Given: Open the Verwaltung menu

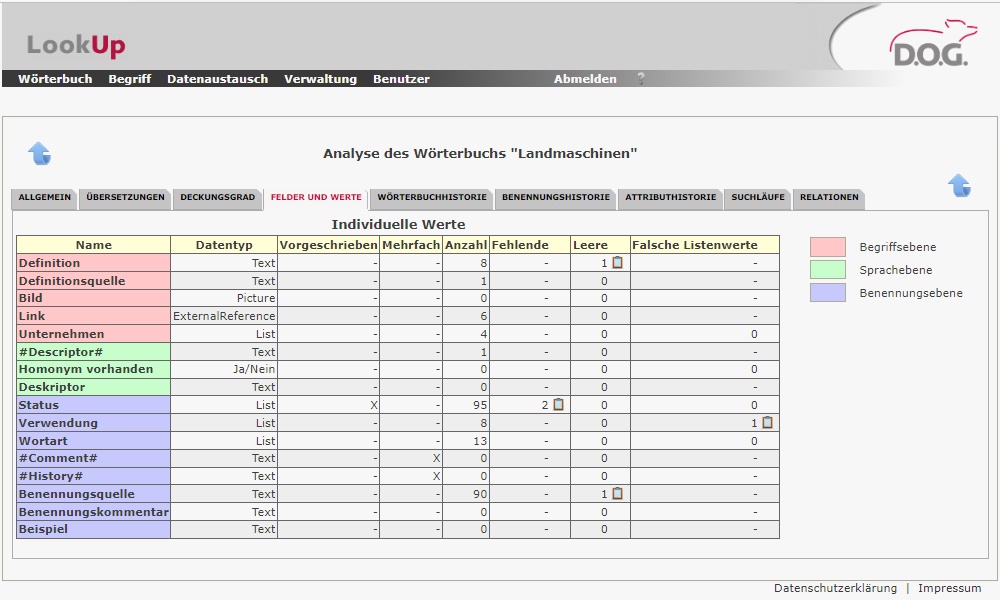Looking at the screenshot, I should 320,79.
